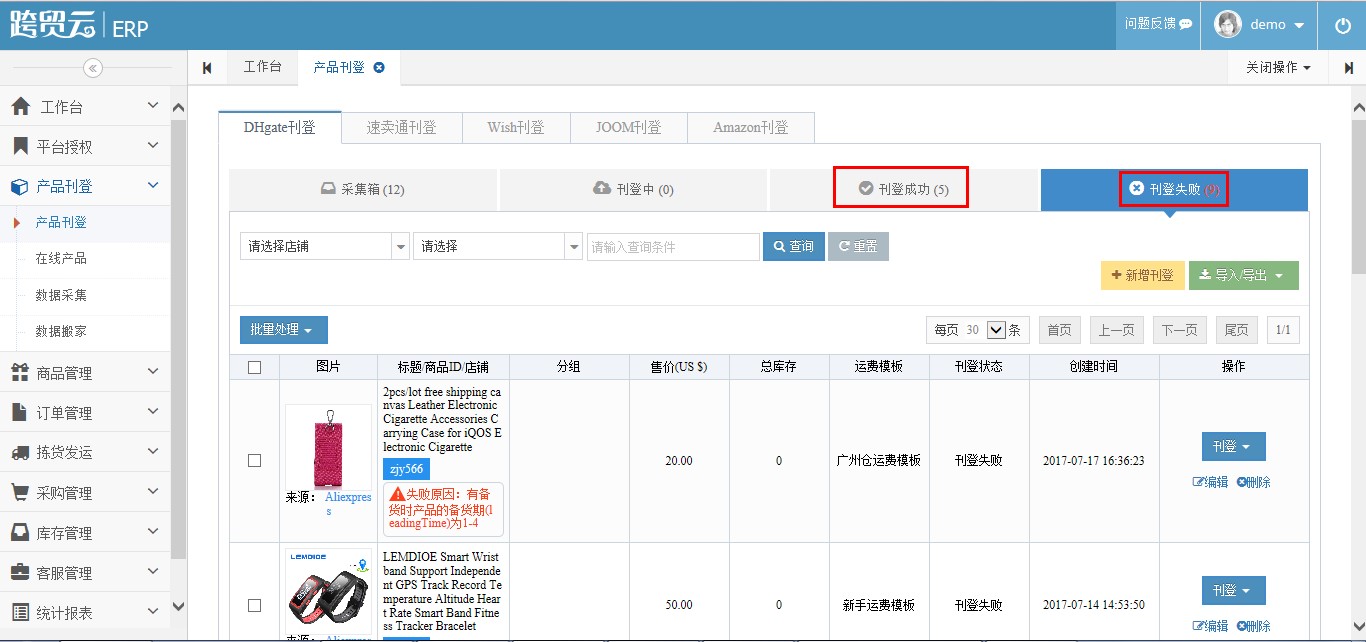
Task: Click the 工作台 home icon in sidebar
Action: pyautogui.click(x=20, y=107)
